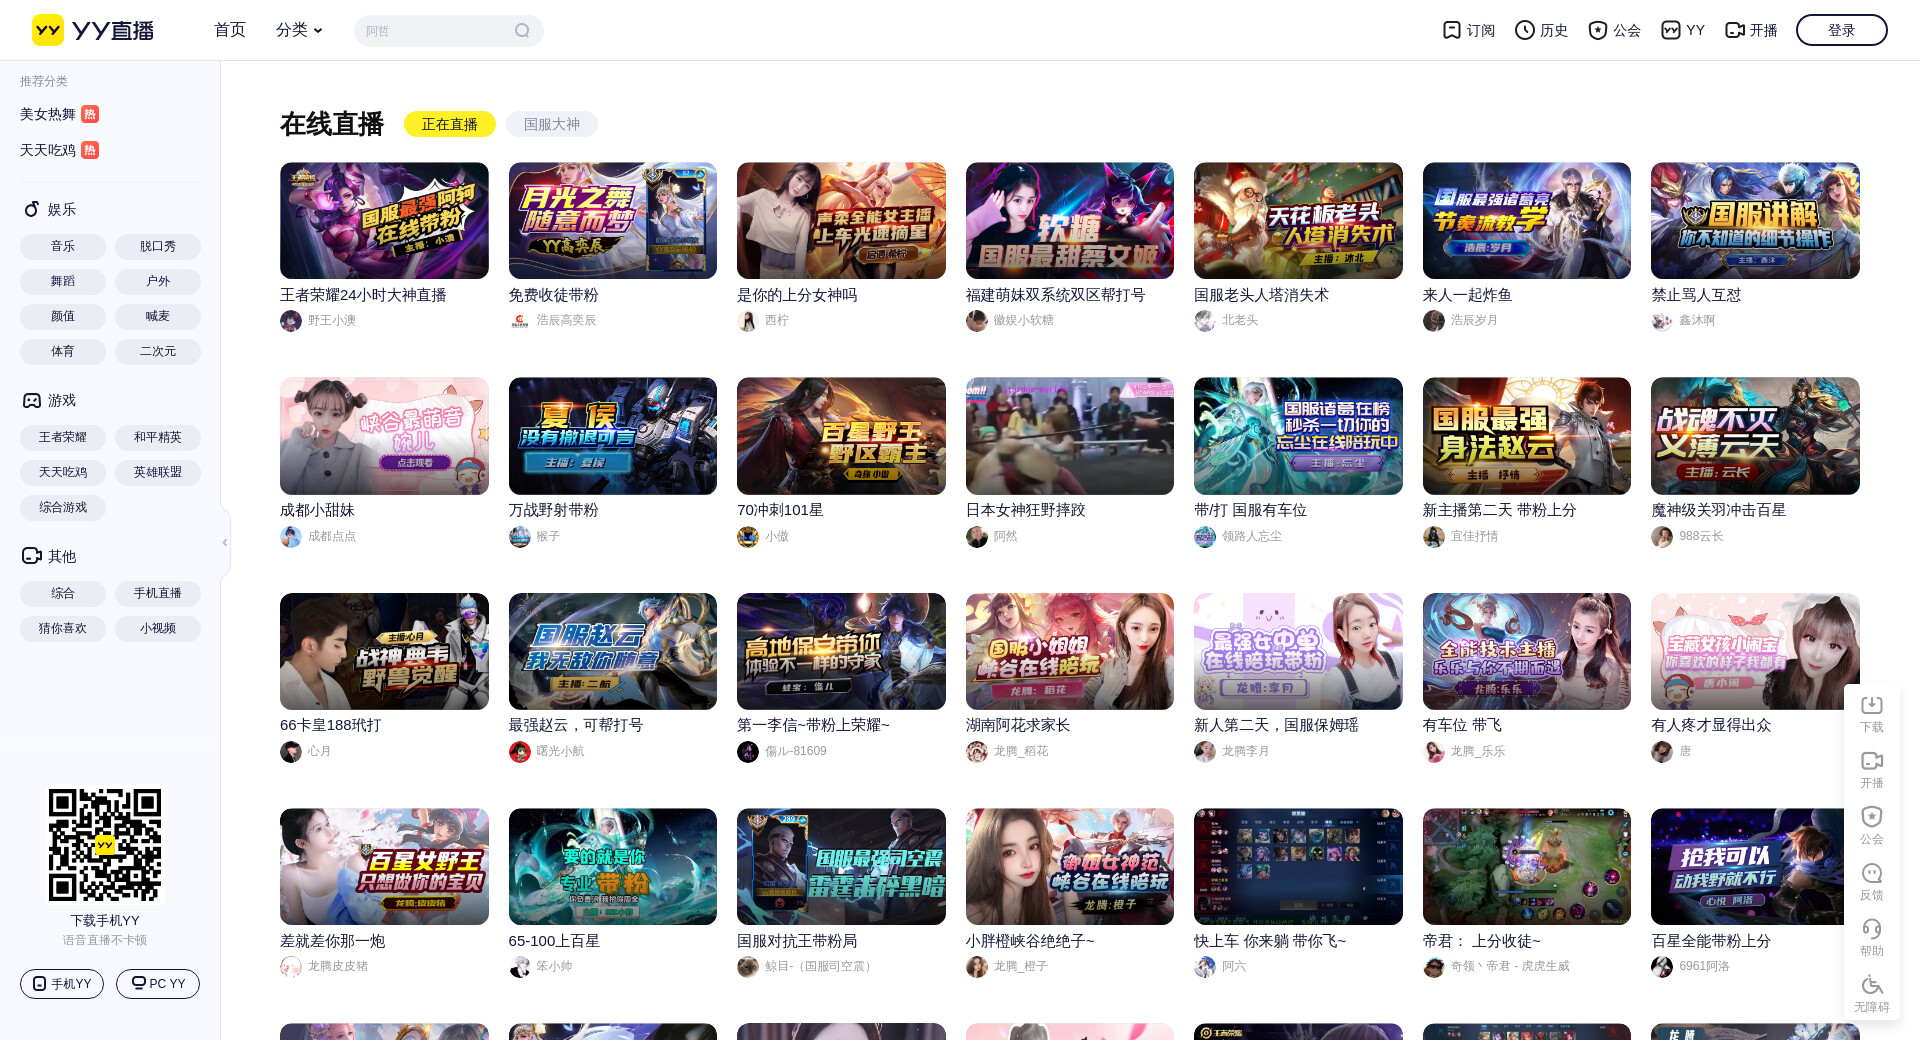Switch to 国服大神 tab
This screenshot has height=1040, width=1920.
point(552,124)
